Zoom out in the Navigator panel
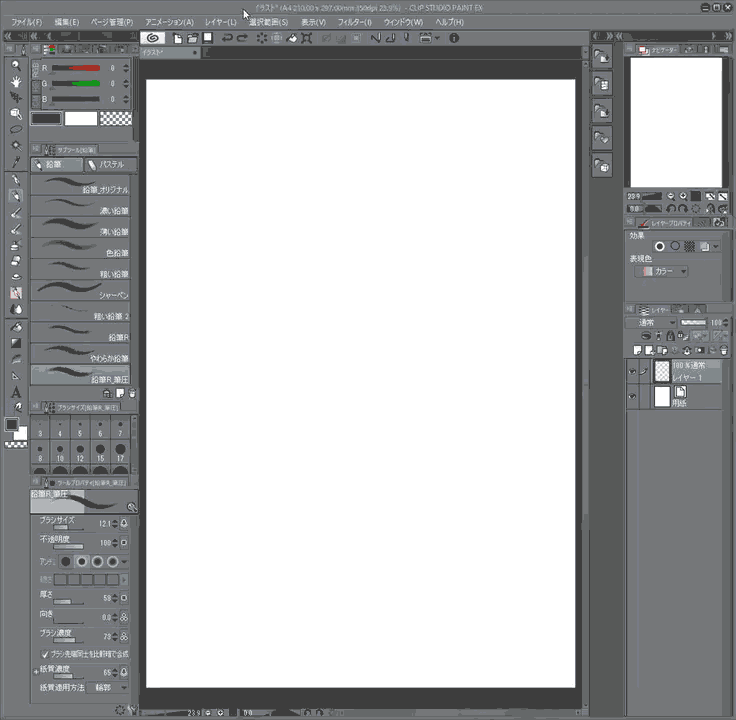 671,196
